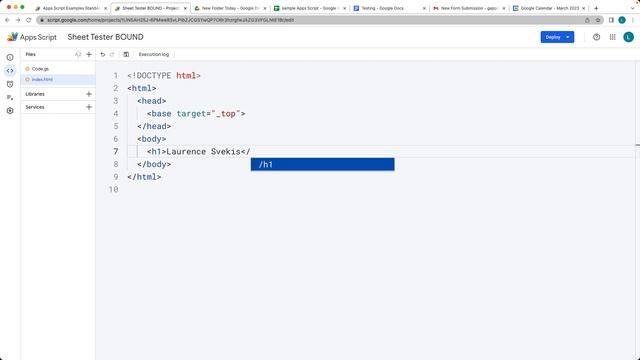Open the Triggers page in the sidebar
Image resolution: width=640 pixels, height=360 pixels.
click(10, 84)
